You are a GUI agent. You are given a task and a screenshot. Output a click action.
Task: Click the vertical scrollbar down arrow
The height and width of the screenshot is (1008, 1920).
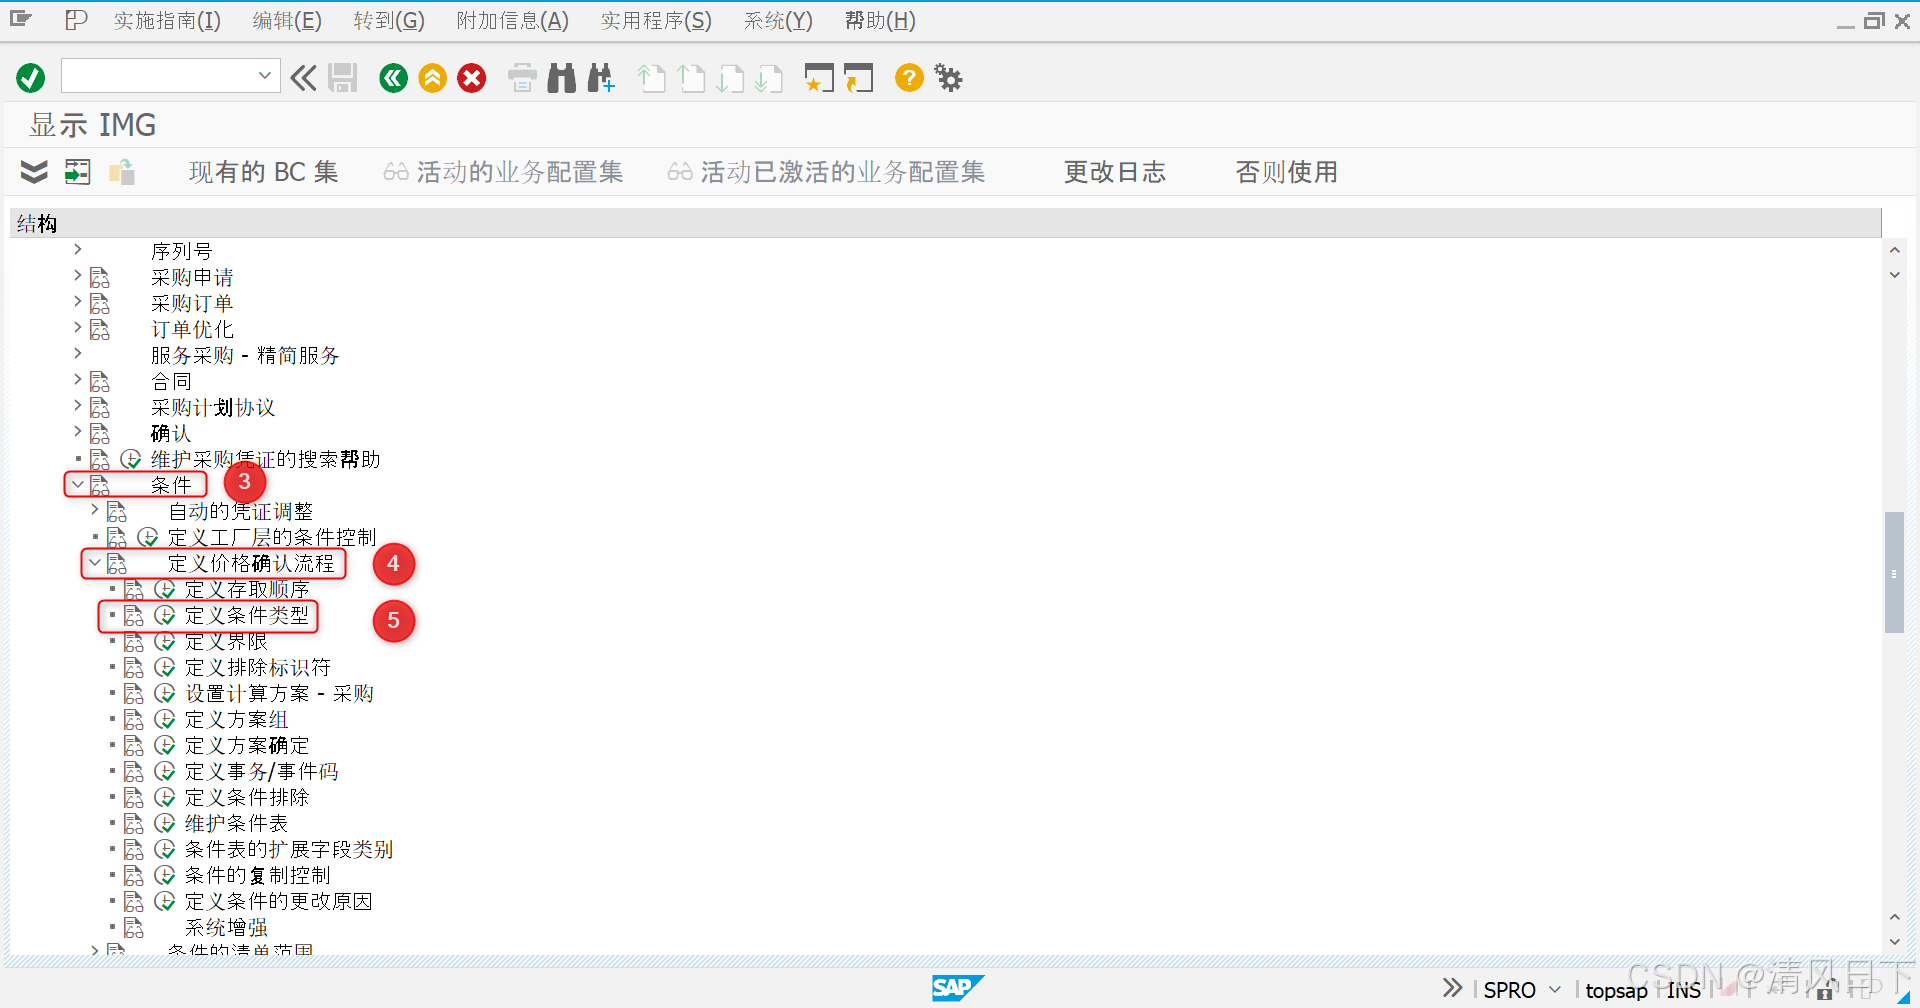click(1895, 941)
